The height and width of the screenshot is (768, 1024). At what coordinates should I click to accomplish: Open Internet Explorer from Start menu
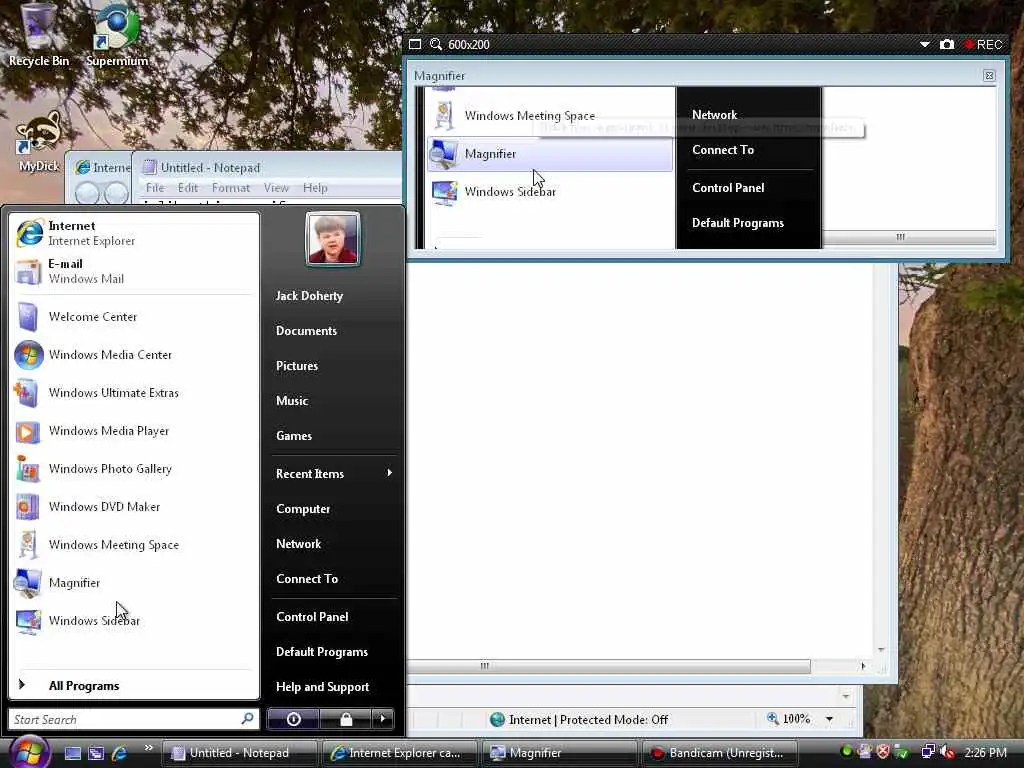[135, 233]
